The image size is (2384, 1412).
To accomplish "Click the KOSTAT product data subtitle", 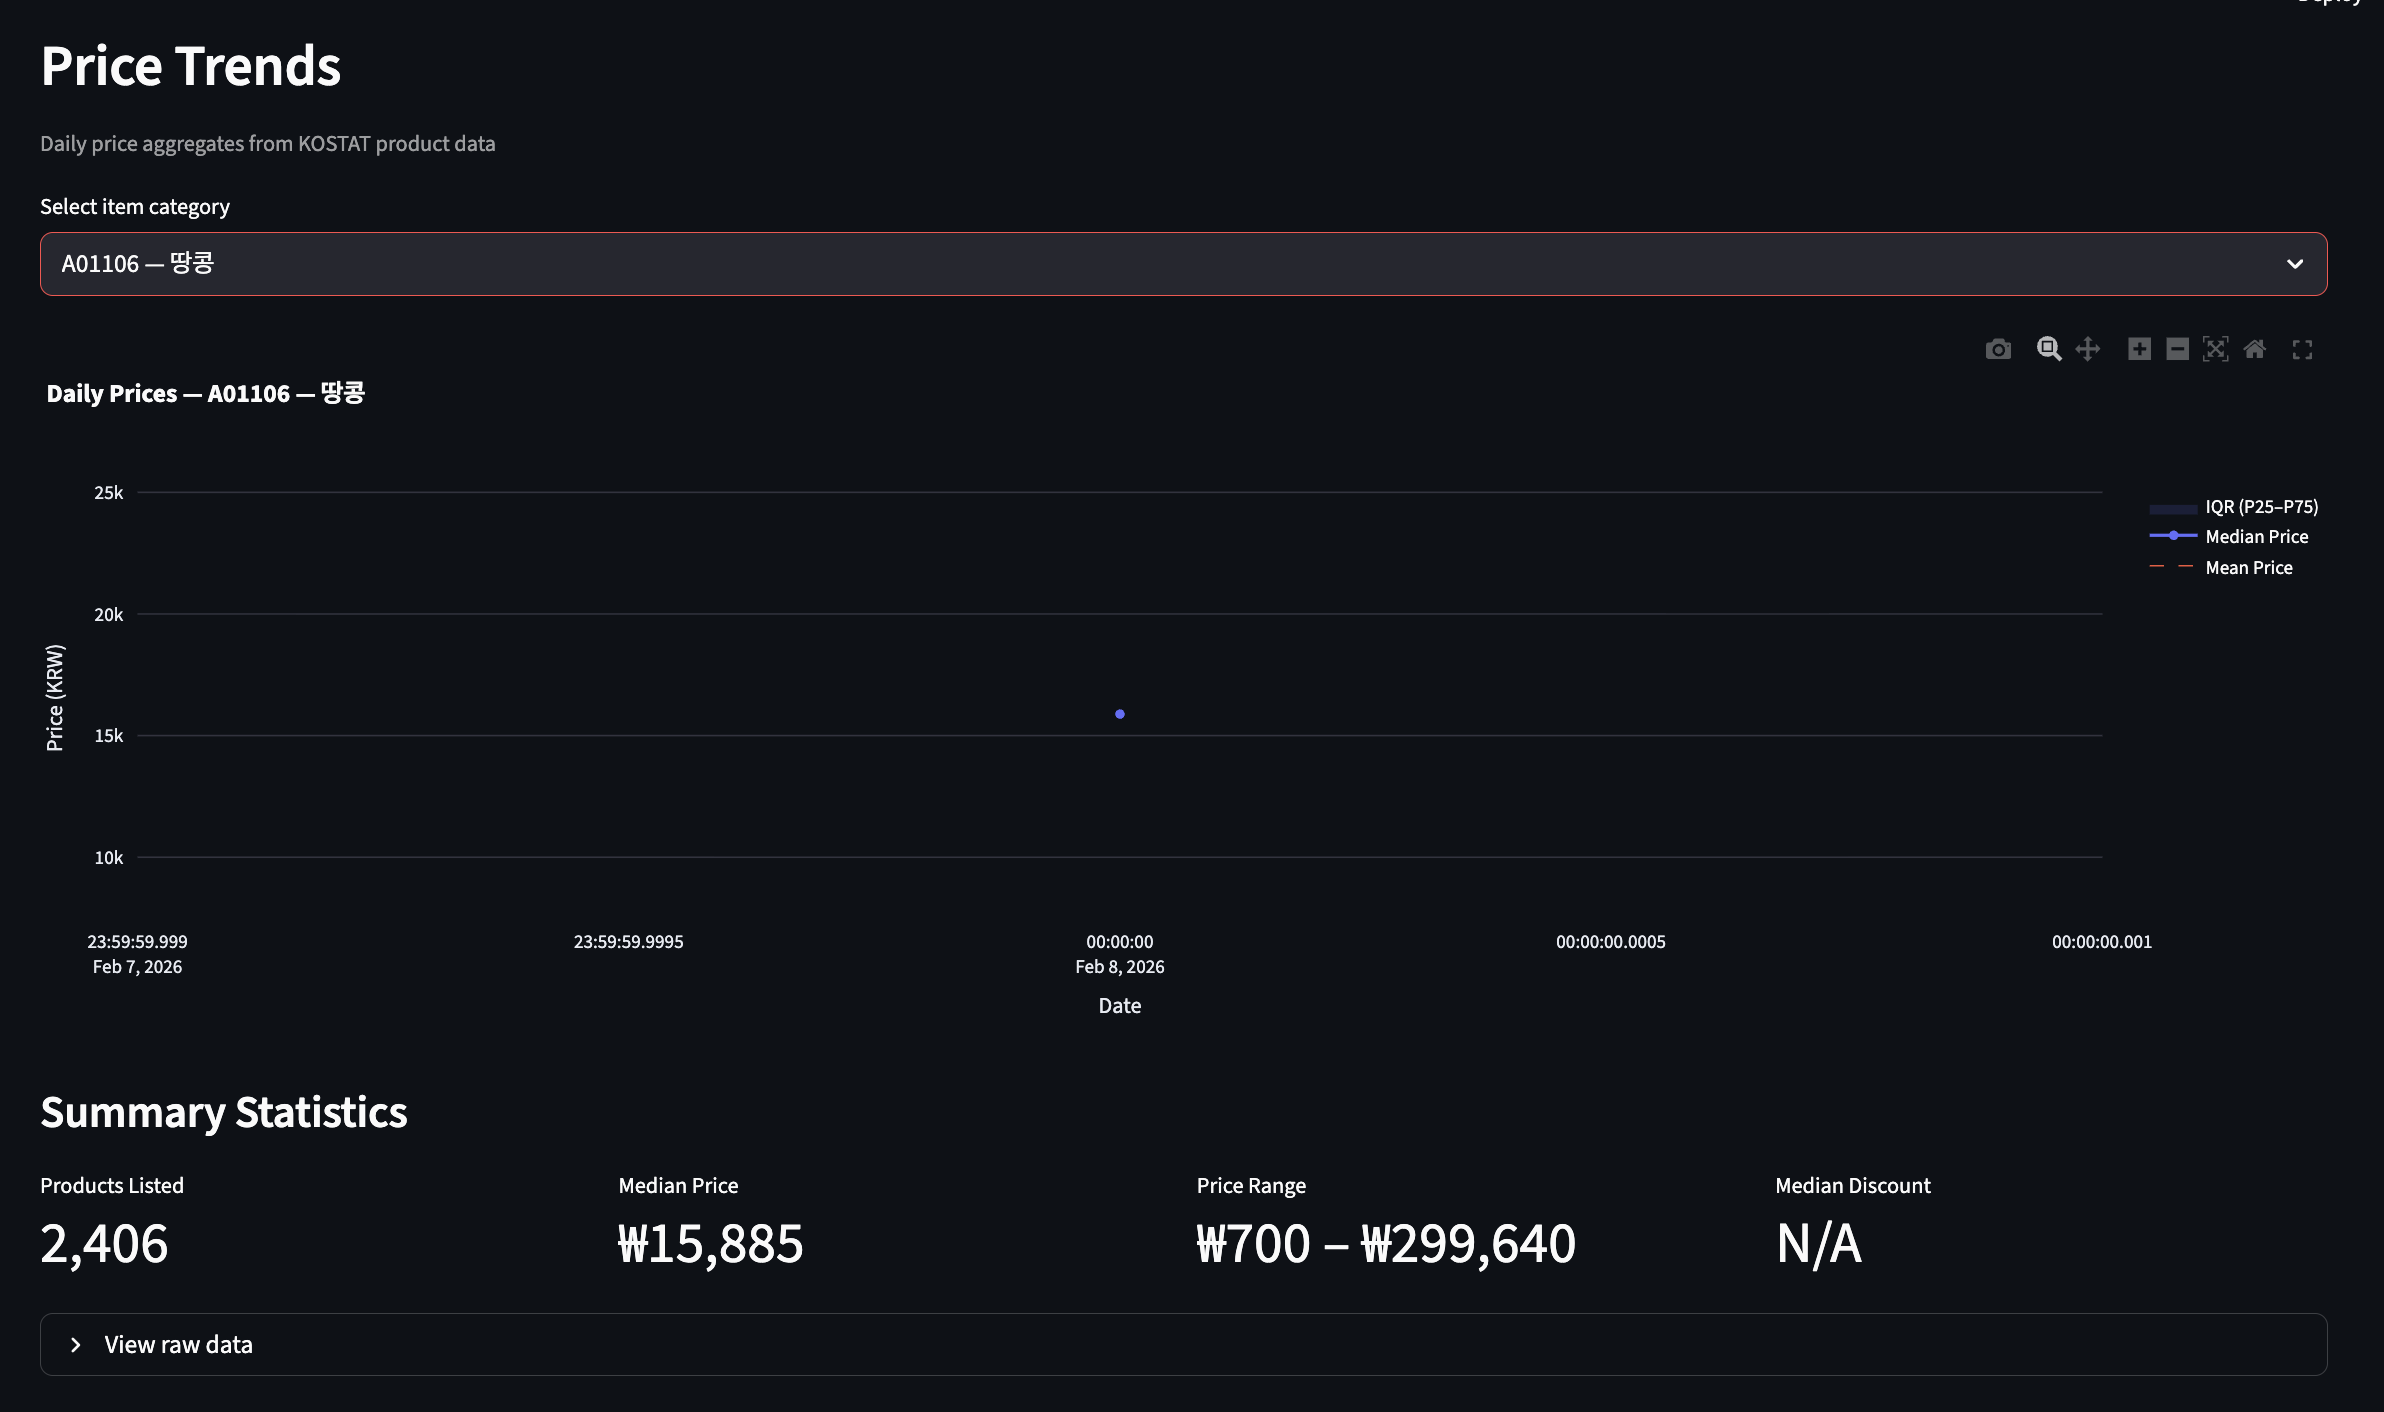I will (267, 144).
